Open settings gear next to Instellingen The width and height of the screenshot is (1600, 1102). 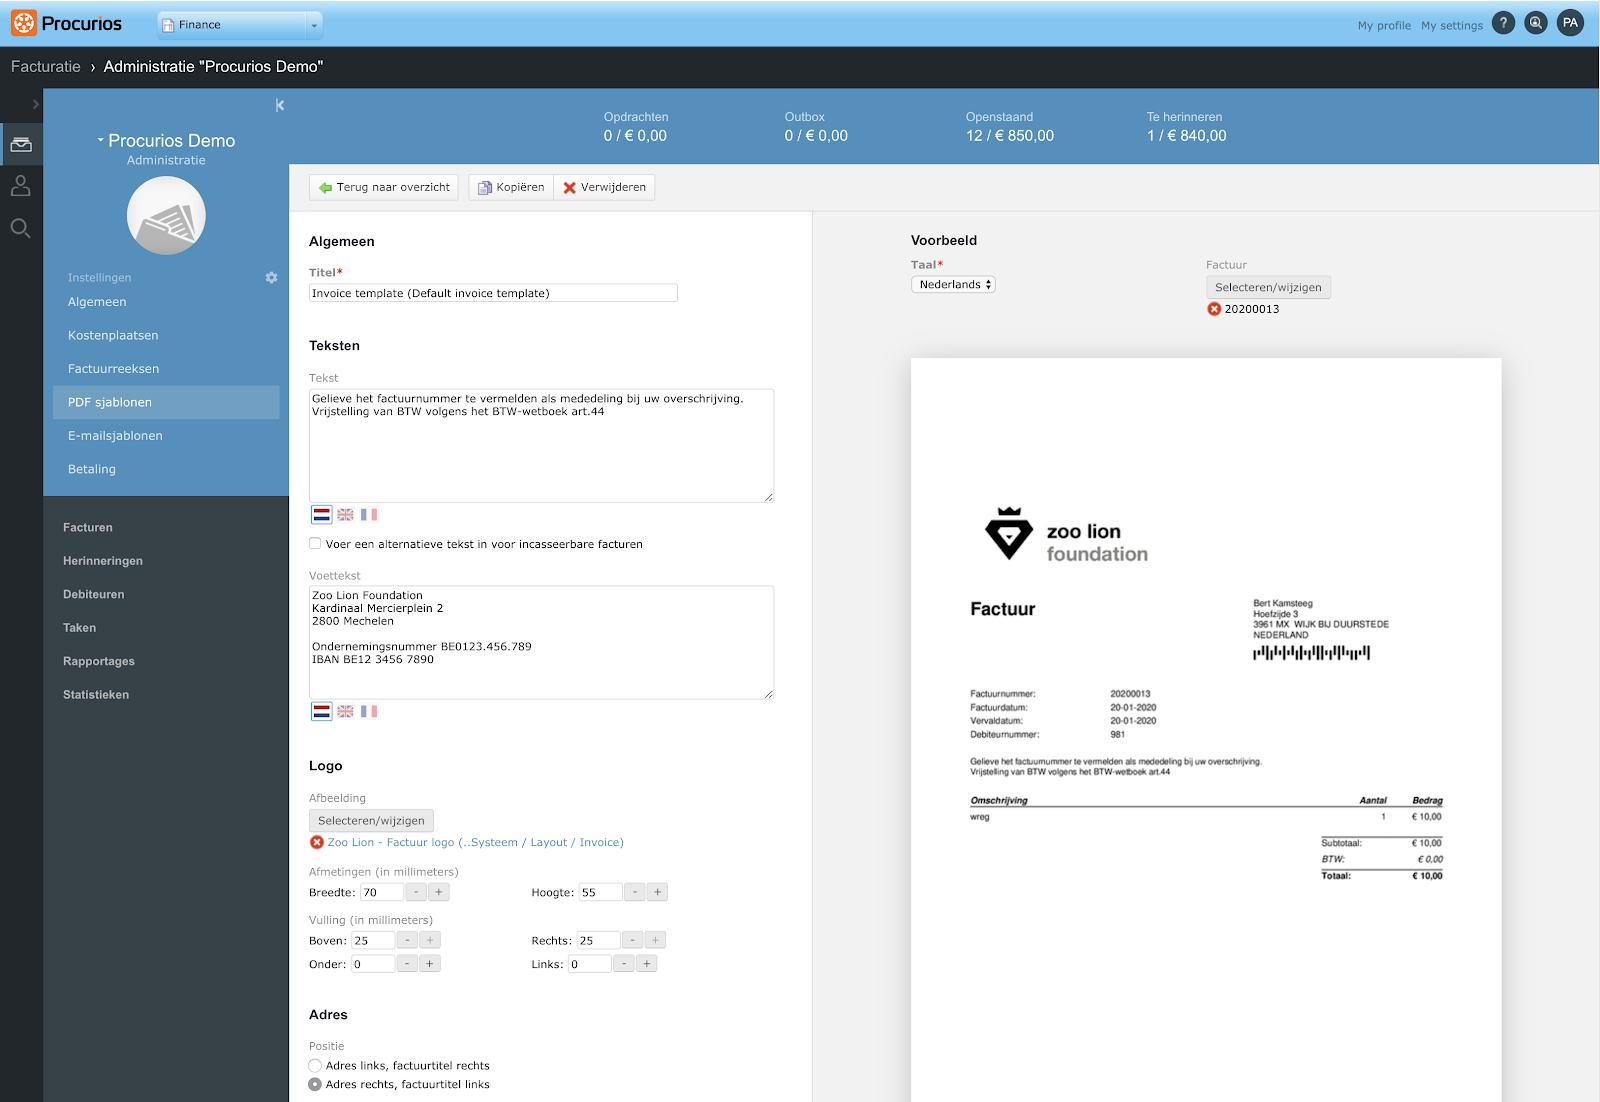pyautogui.click(x=271, y=277)
